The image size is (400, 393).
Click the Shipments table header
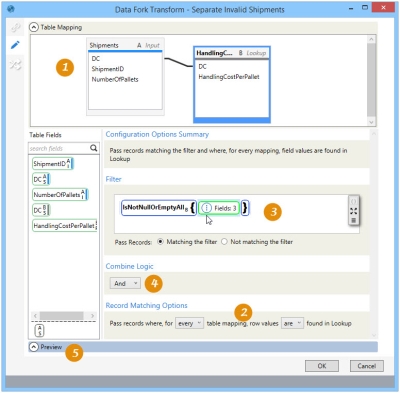(125, 45)
